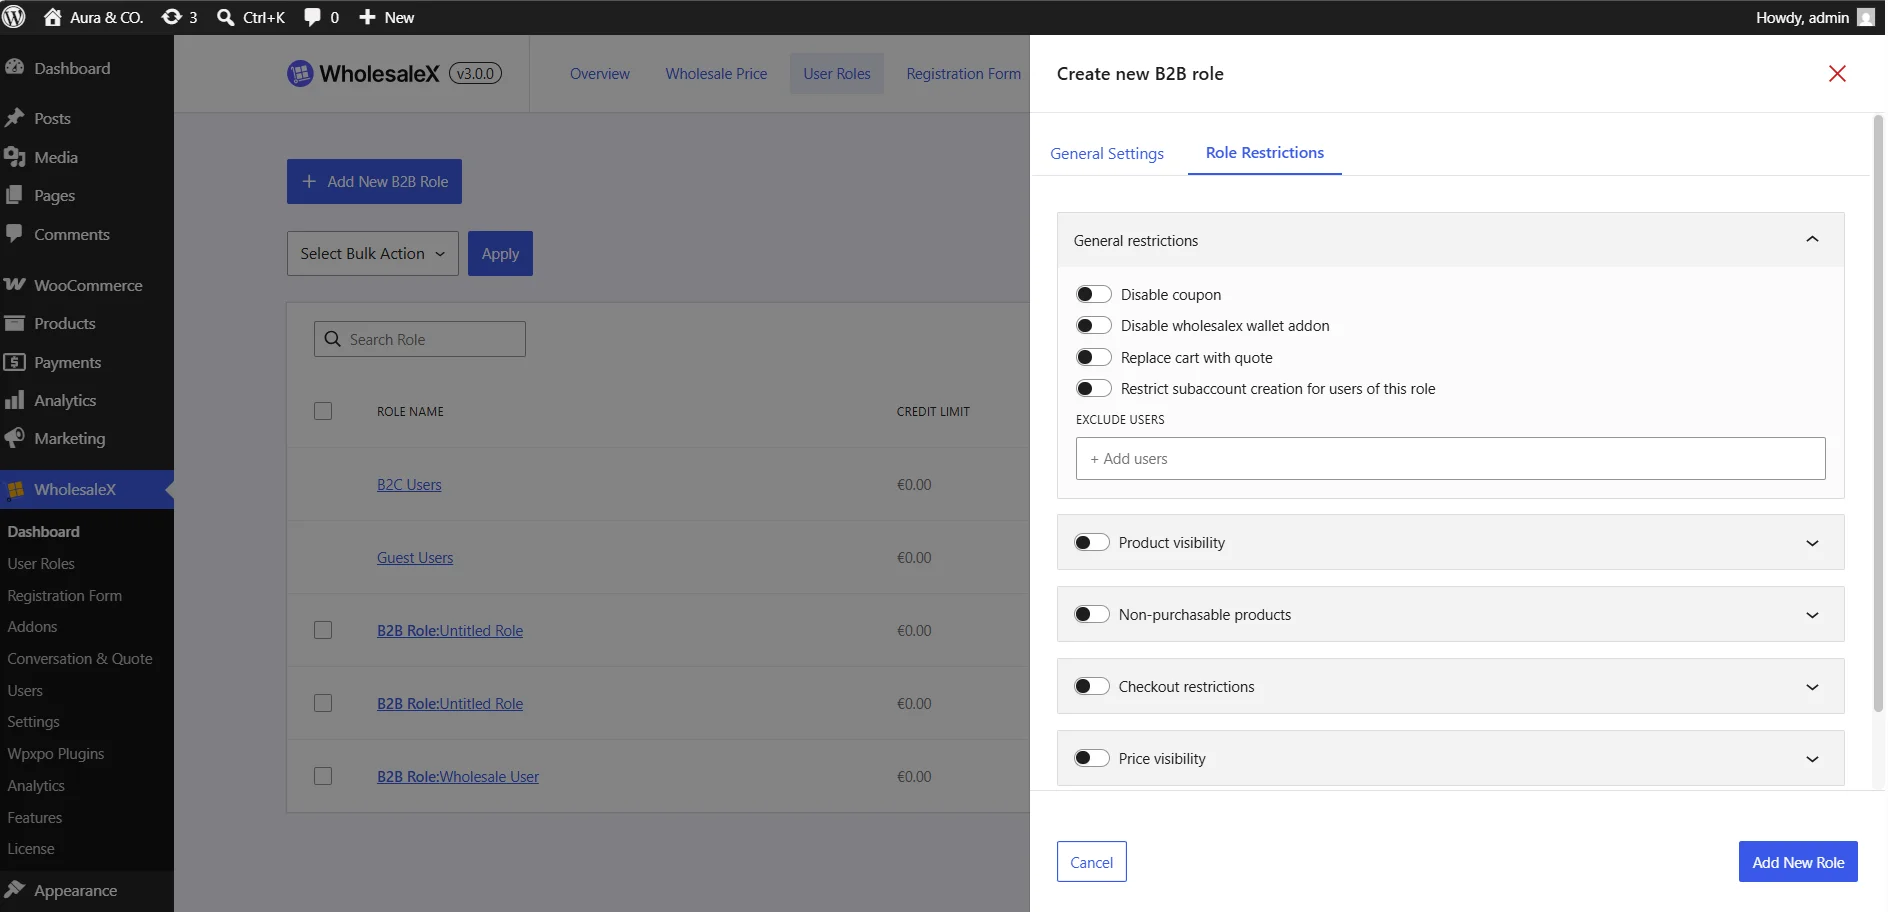Click the Add users exclude field

1450,458
